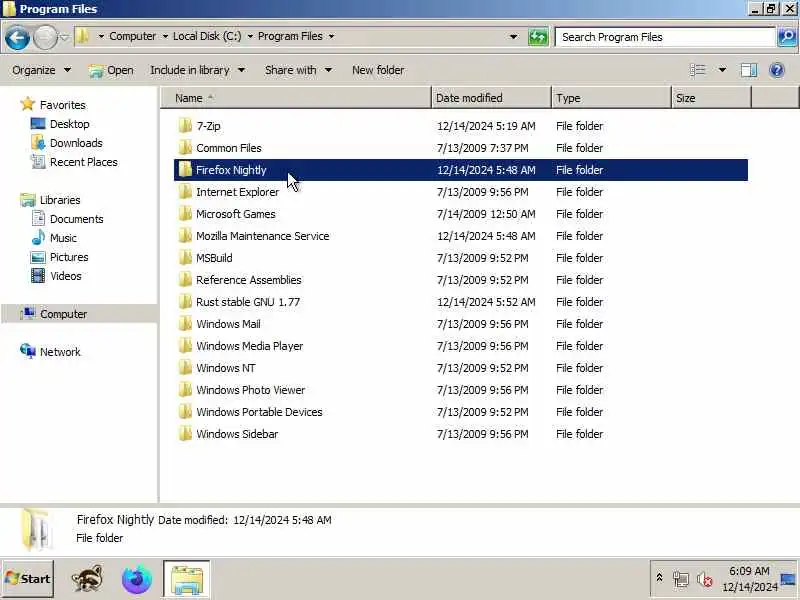Show the preview pane icon
This screenshot has height=600, width=800.
coord(748,70)
